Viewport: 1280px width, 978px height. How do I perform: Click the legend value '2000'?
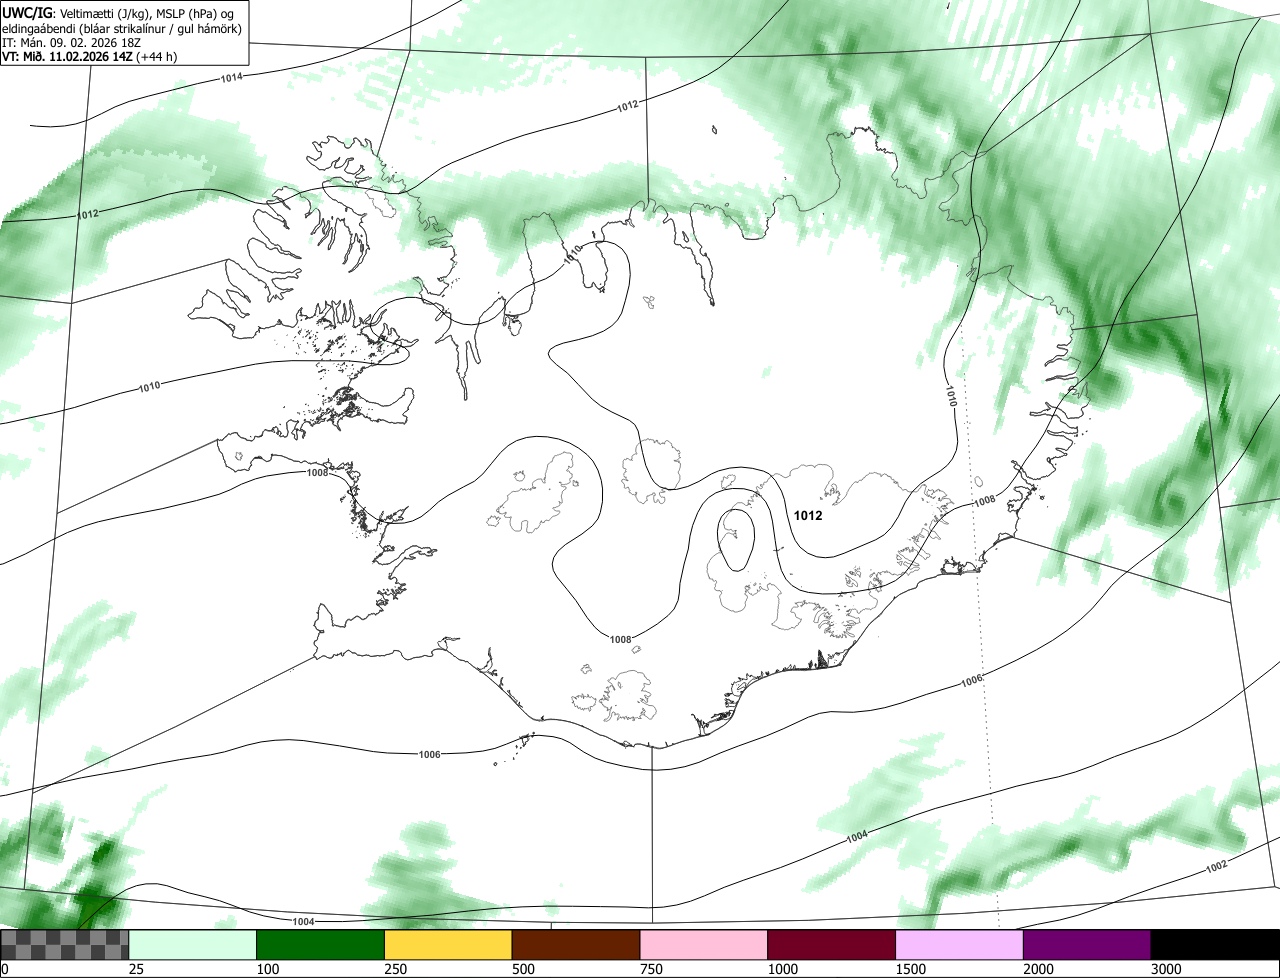(1039, 969)
